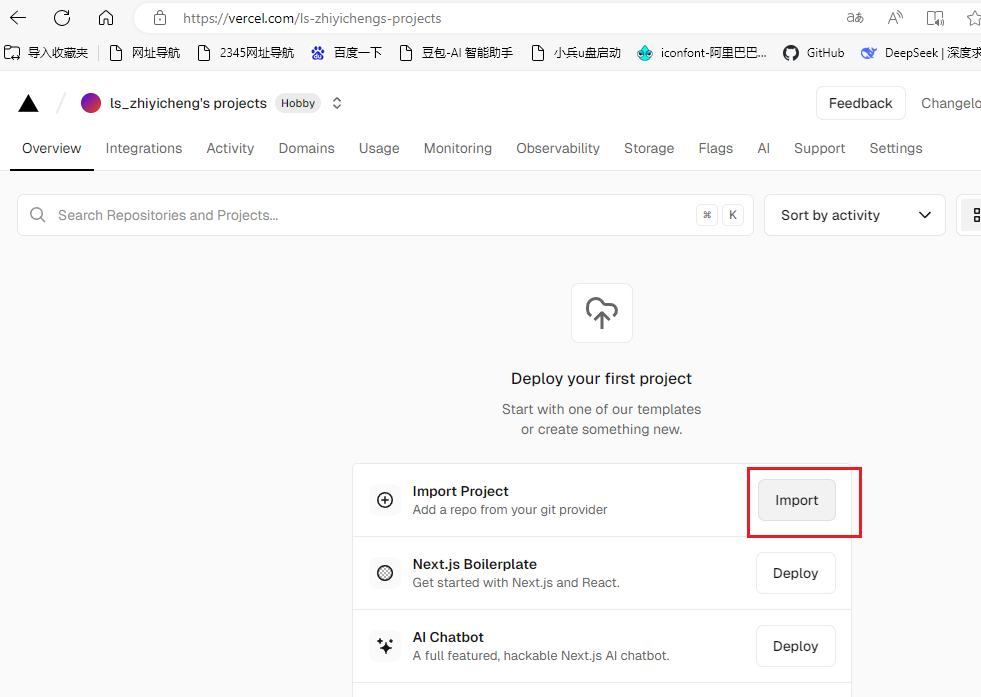981x697 pixels.
Task: Expand the team switcher chevrons
Action: click(337, 103)
